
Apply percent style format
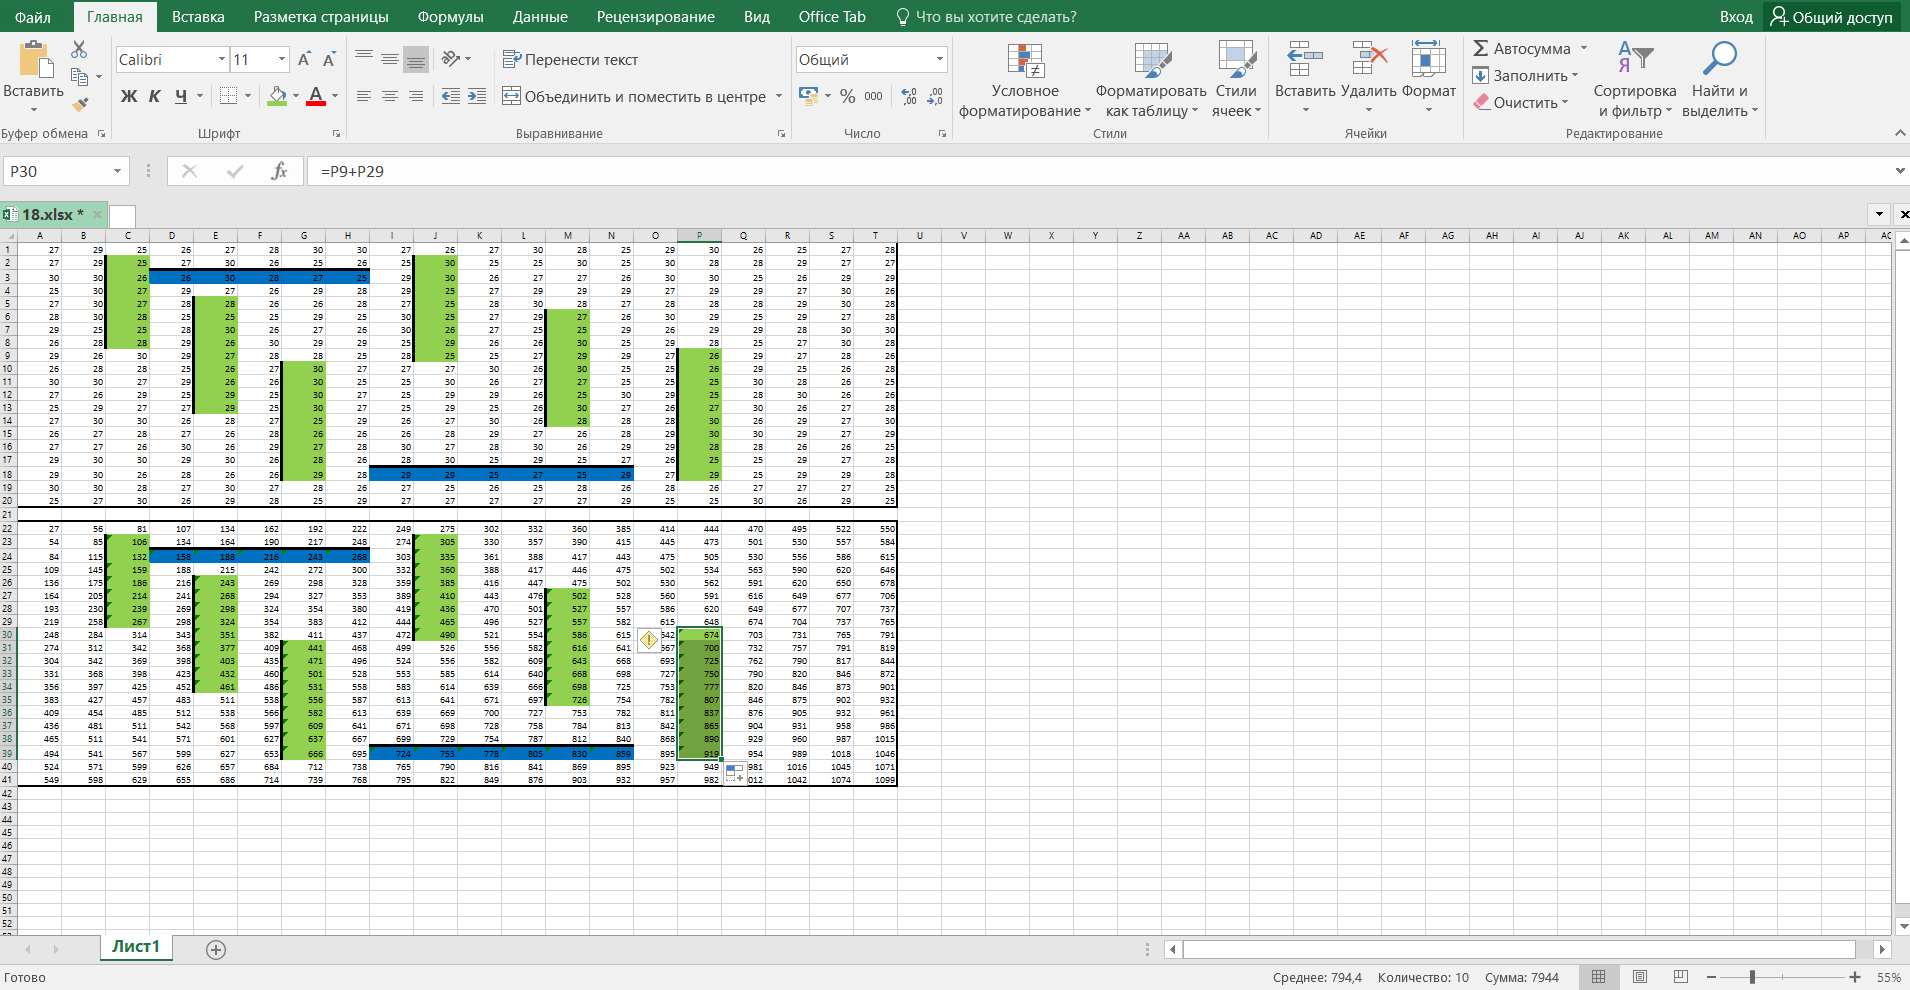[848, 96]
